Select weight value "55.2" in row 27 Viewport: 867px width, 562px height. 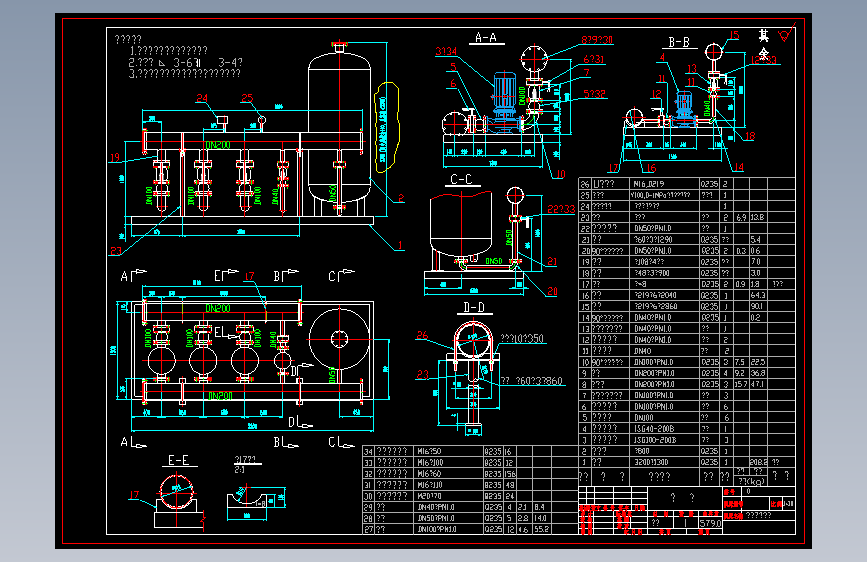pyautogui.click(x=542, y=529)
